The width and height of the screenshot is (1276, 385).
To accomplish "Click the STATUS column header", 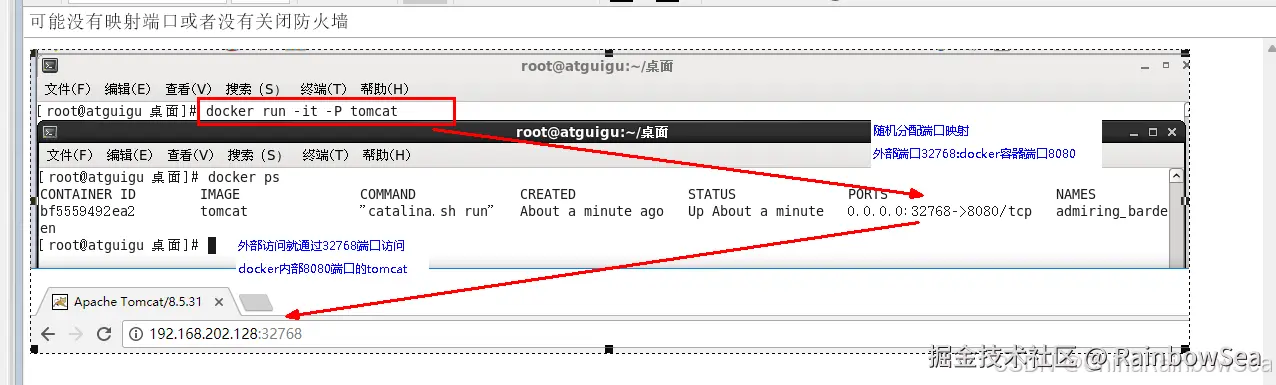I will tap(712, 194).
